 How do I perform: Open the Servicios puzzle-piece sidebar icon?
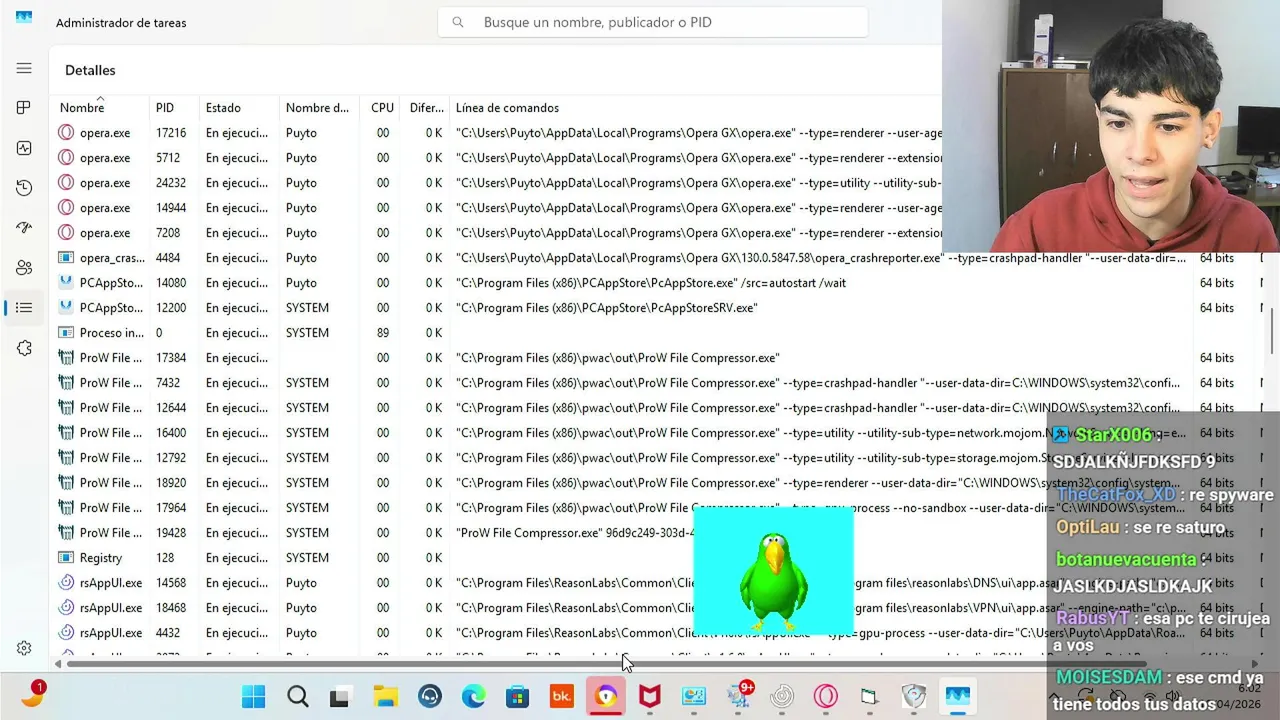(24, 348)
